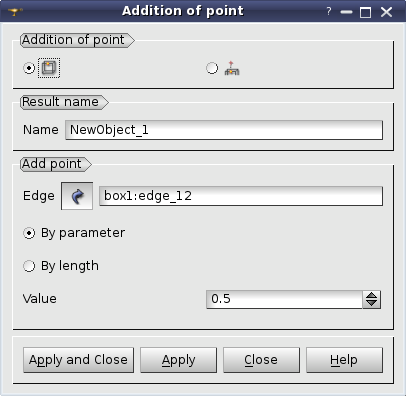Click the Edge field showing box1:edge_12
The width and height of the screenshot is (406, 396).
coord(241,196)
